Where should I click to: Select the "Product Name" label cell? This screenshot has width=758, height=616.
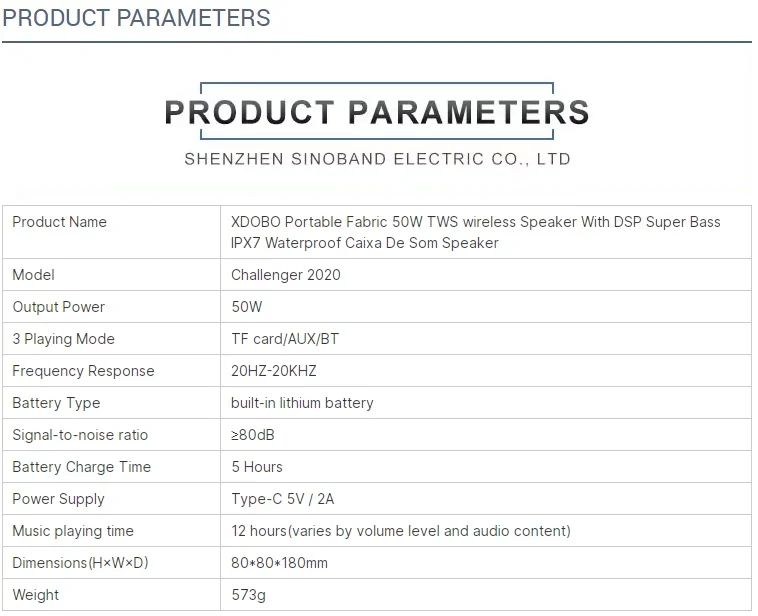click(x=59, y=222)
